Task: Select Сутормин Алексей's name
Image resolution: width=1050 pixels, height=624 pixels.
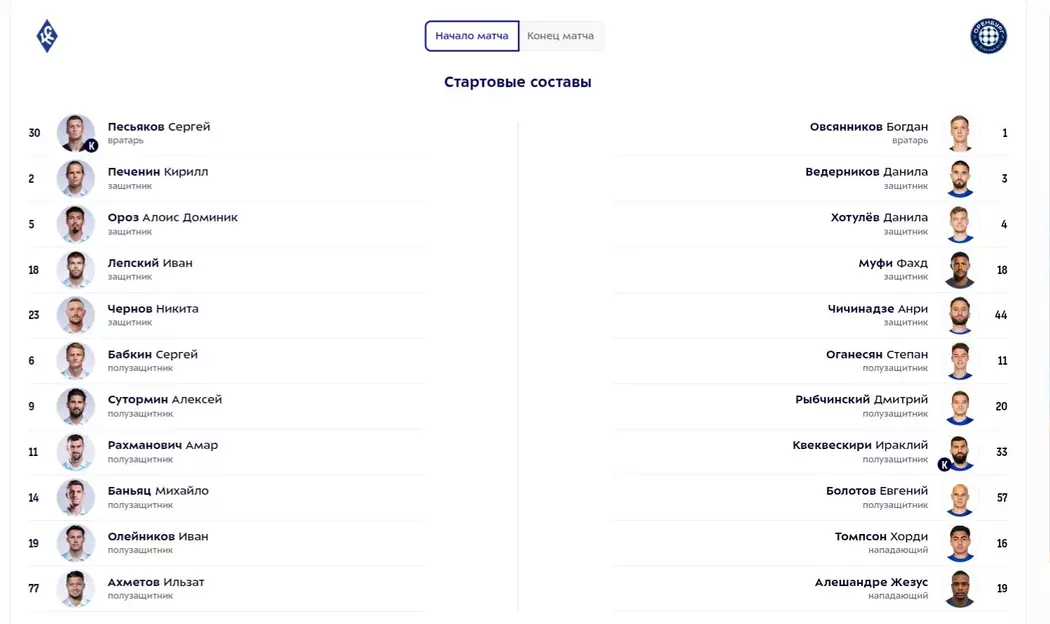Action: pos(165,399)
